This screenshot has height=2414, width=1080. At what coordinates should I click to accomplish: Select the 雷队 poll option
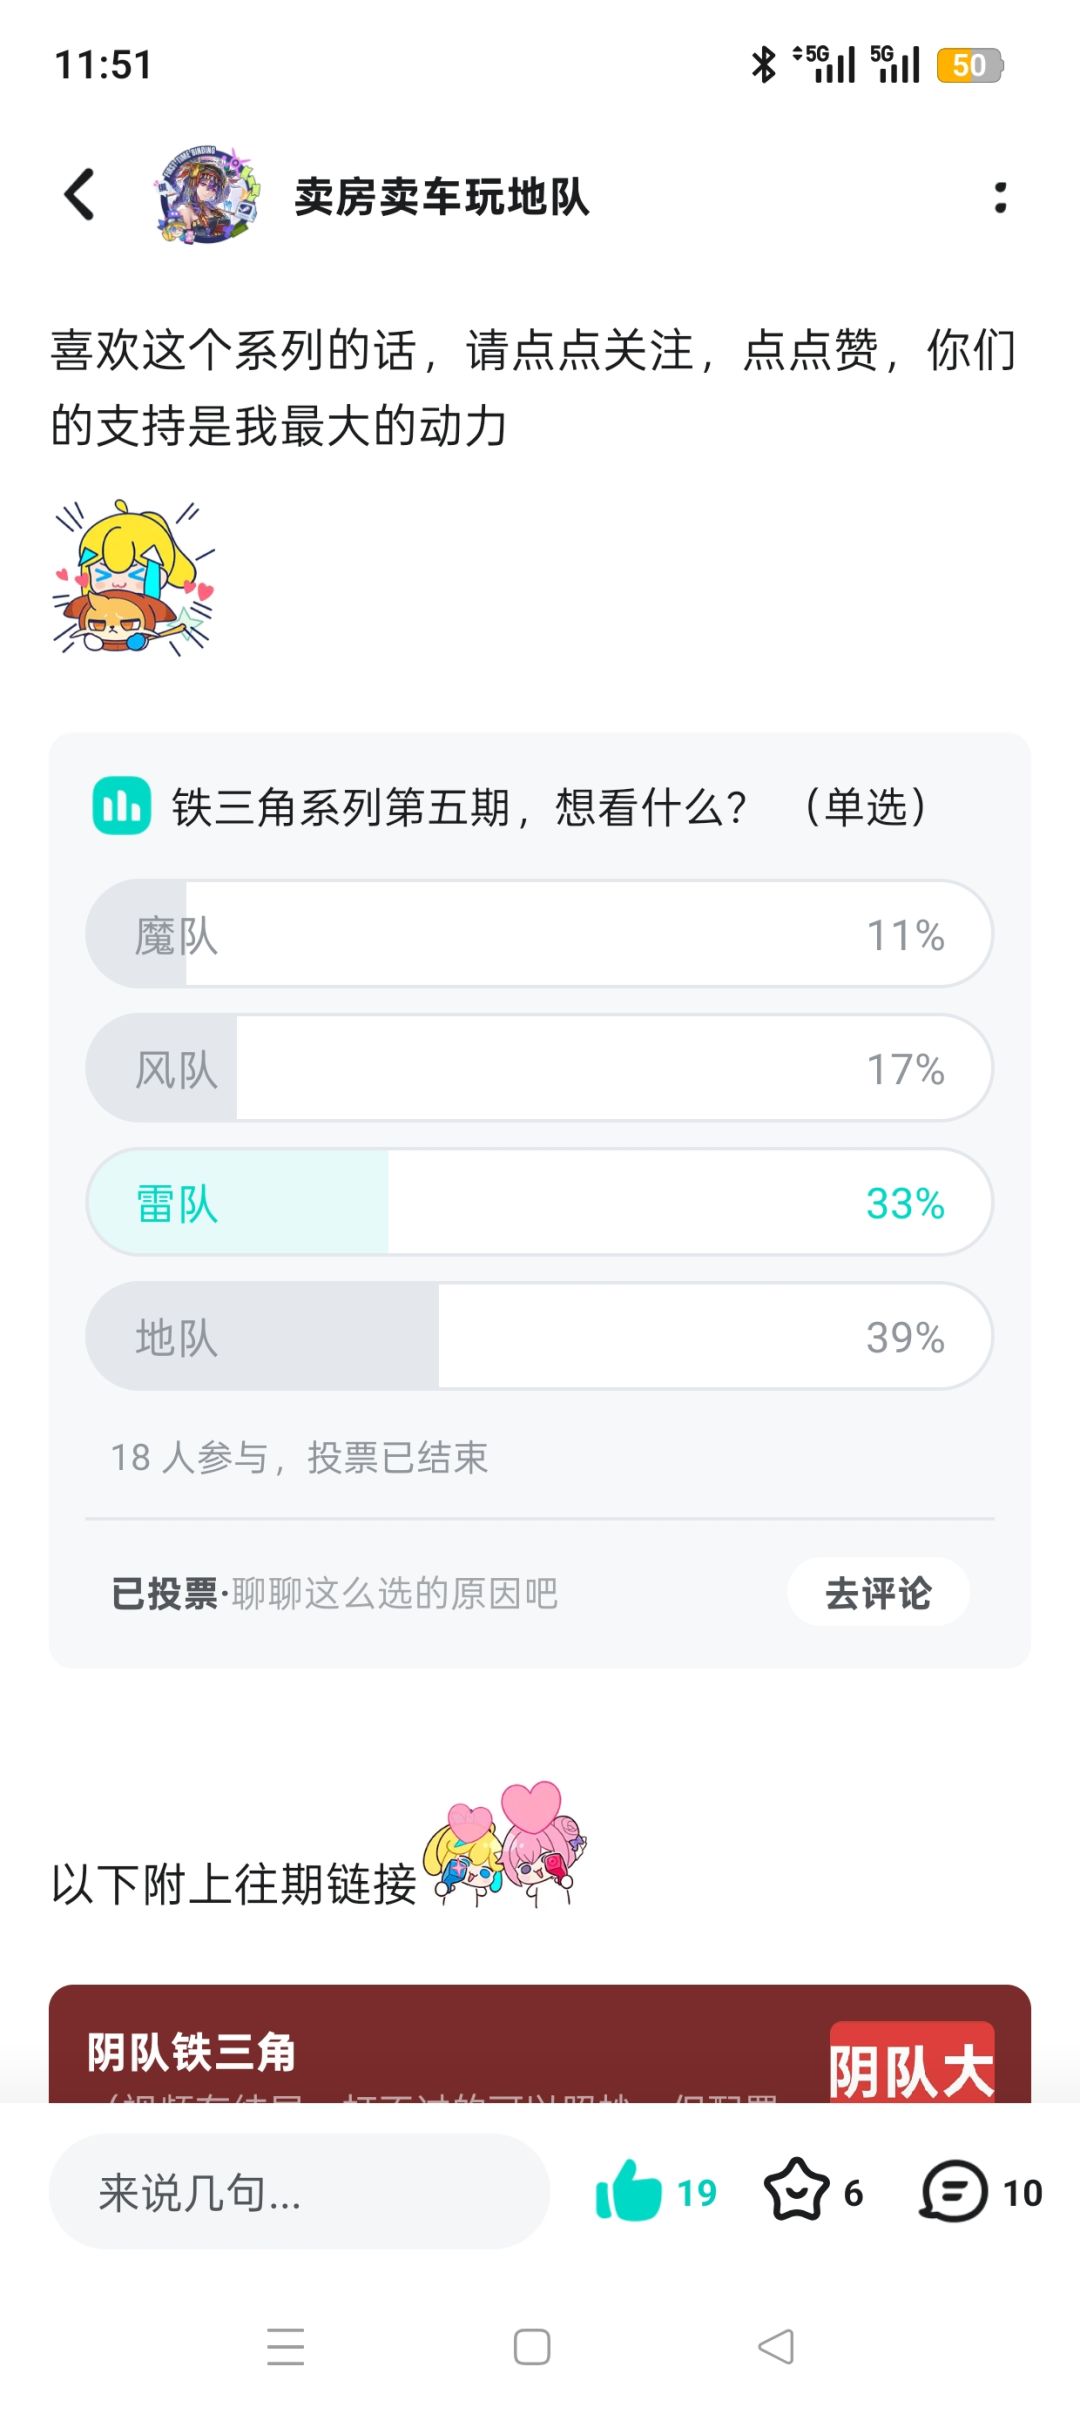tap(539, 1202)
